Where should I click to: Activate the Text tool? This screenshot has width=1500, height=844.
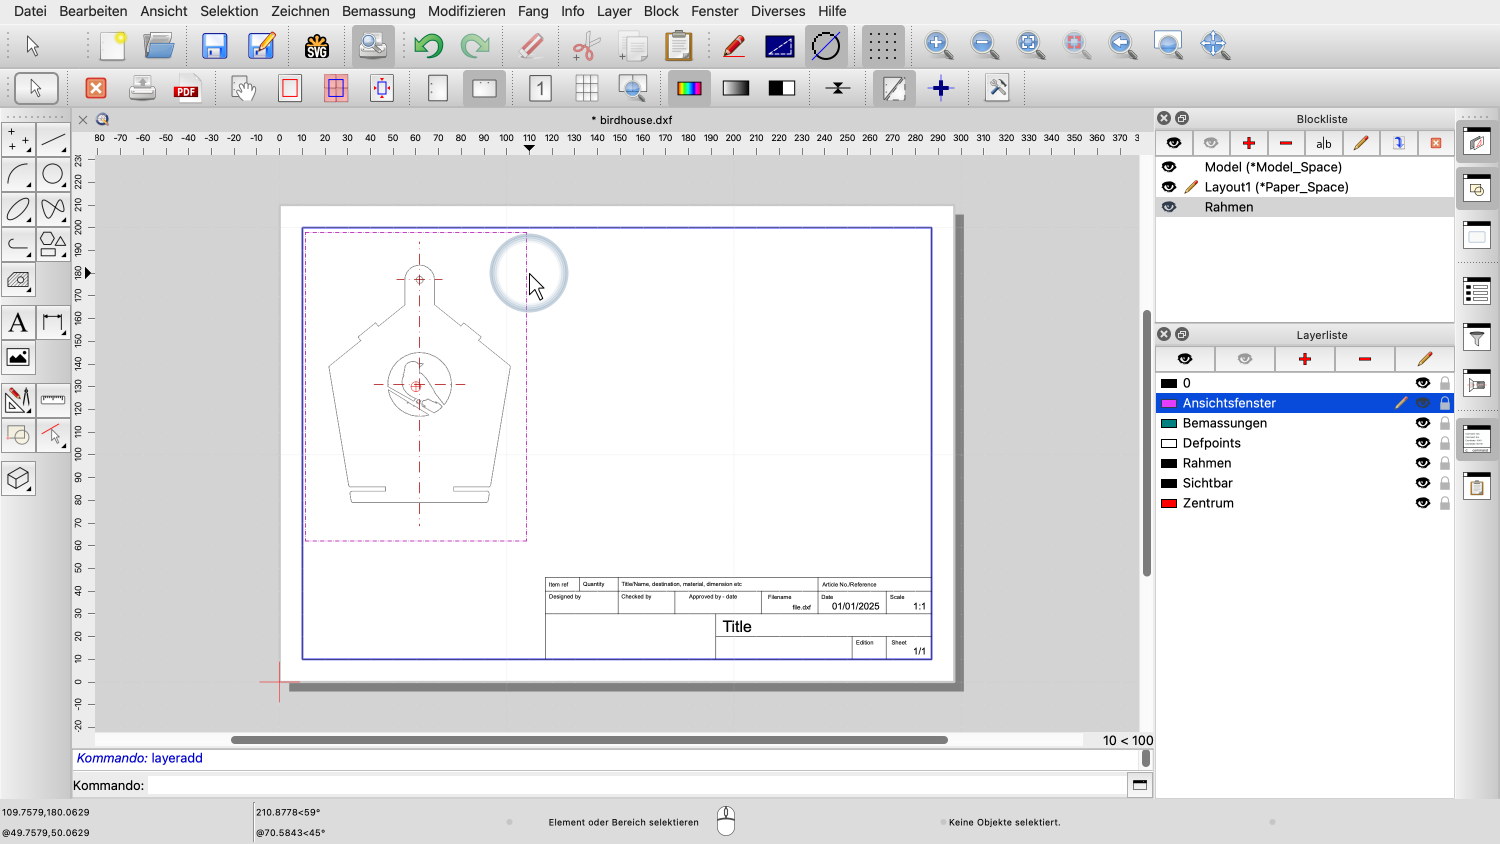tap(18, 322)
